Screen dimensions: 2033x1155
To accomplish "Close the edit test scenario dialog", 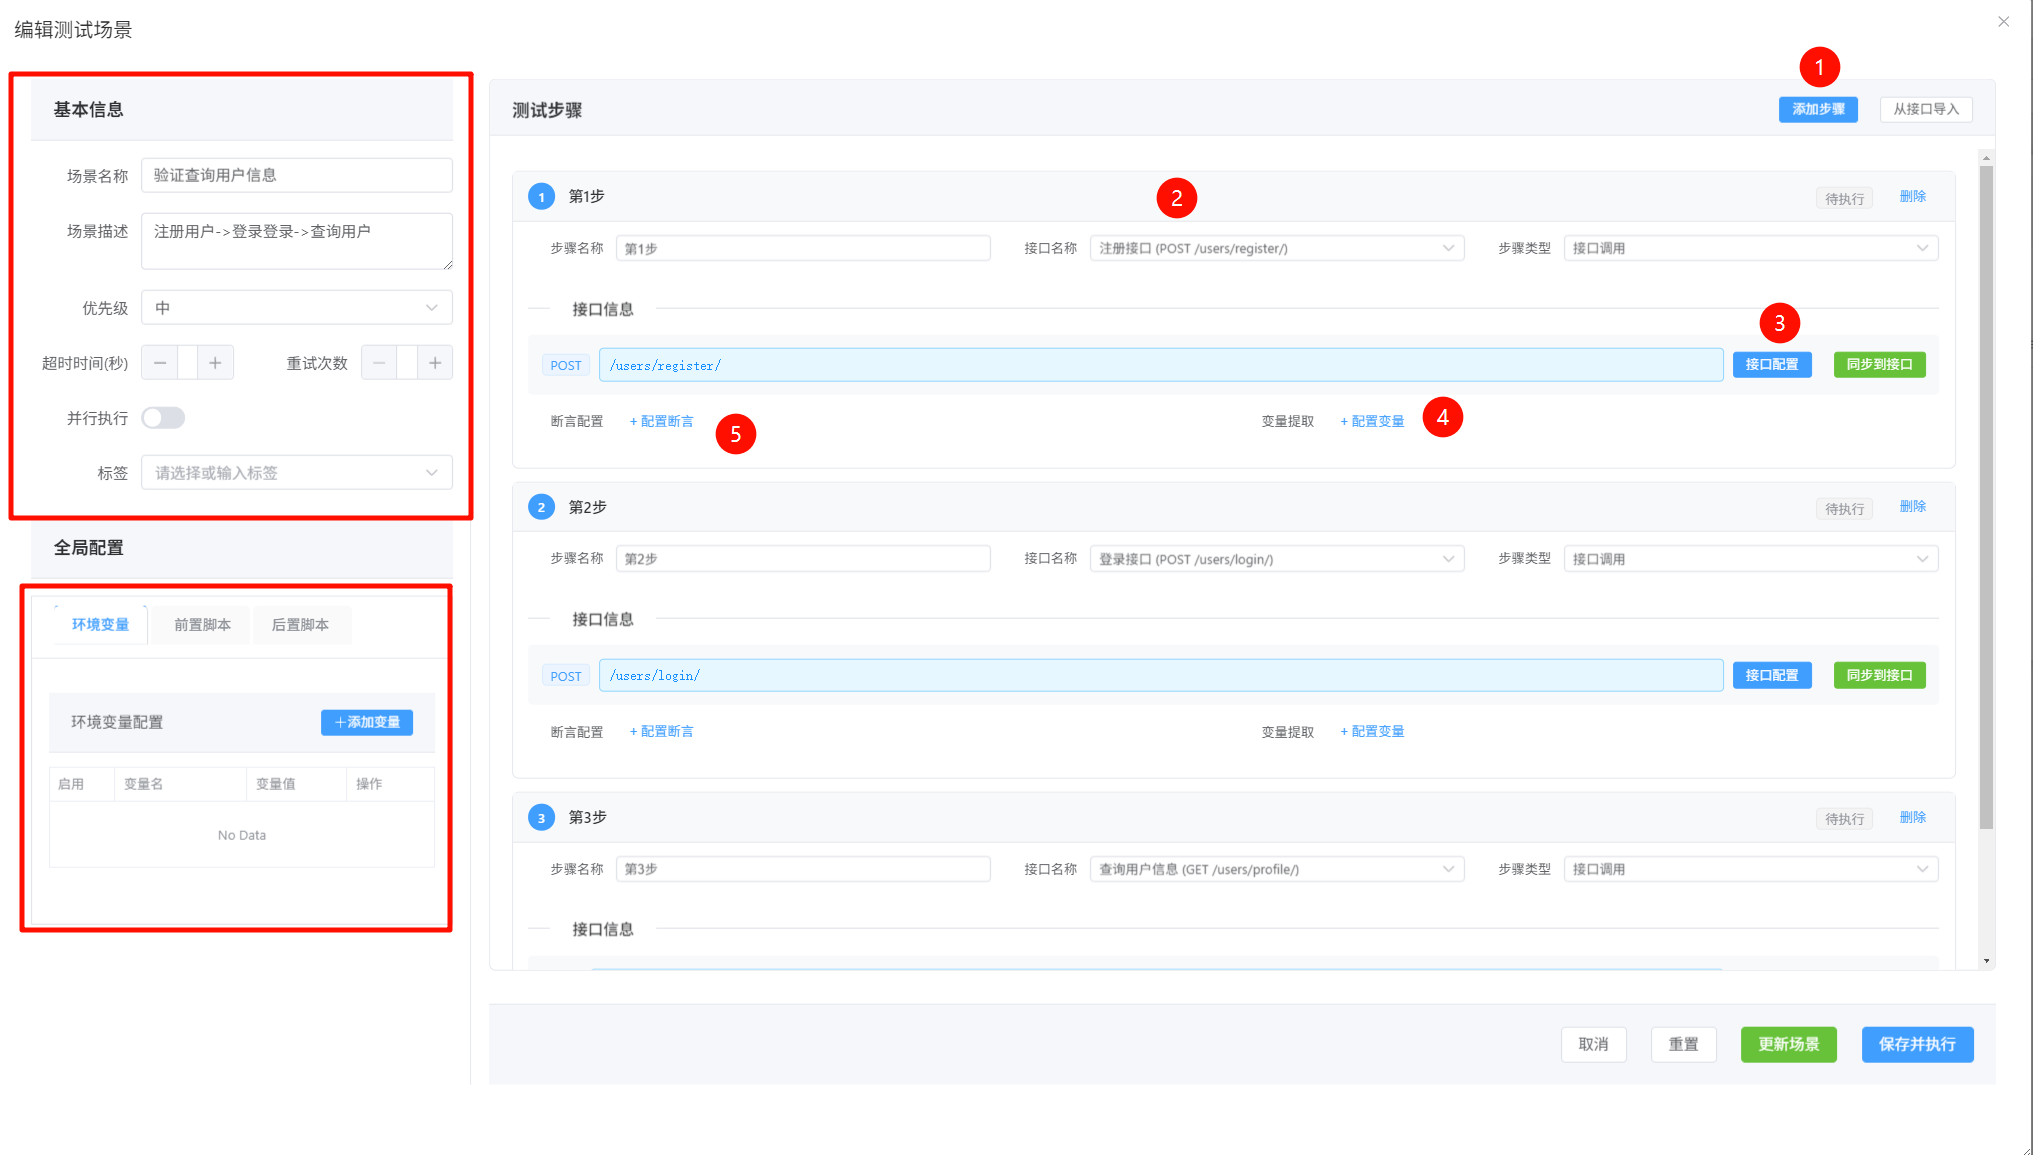I will tap(2003, 22).
